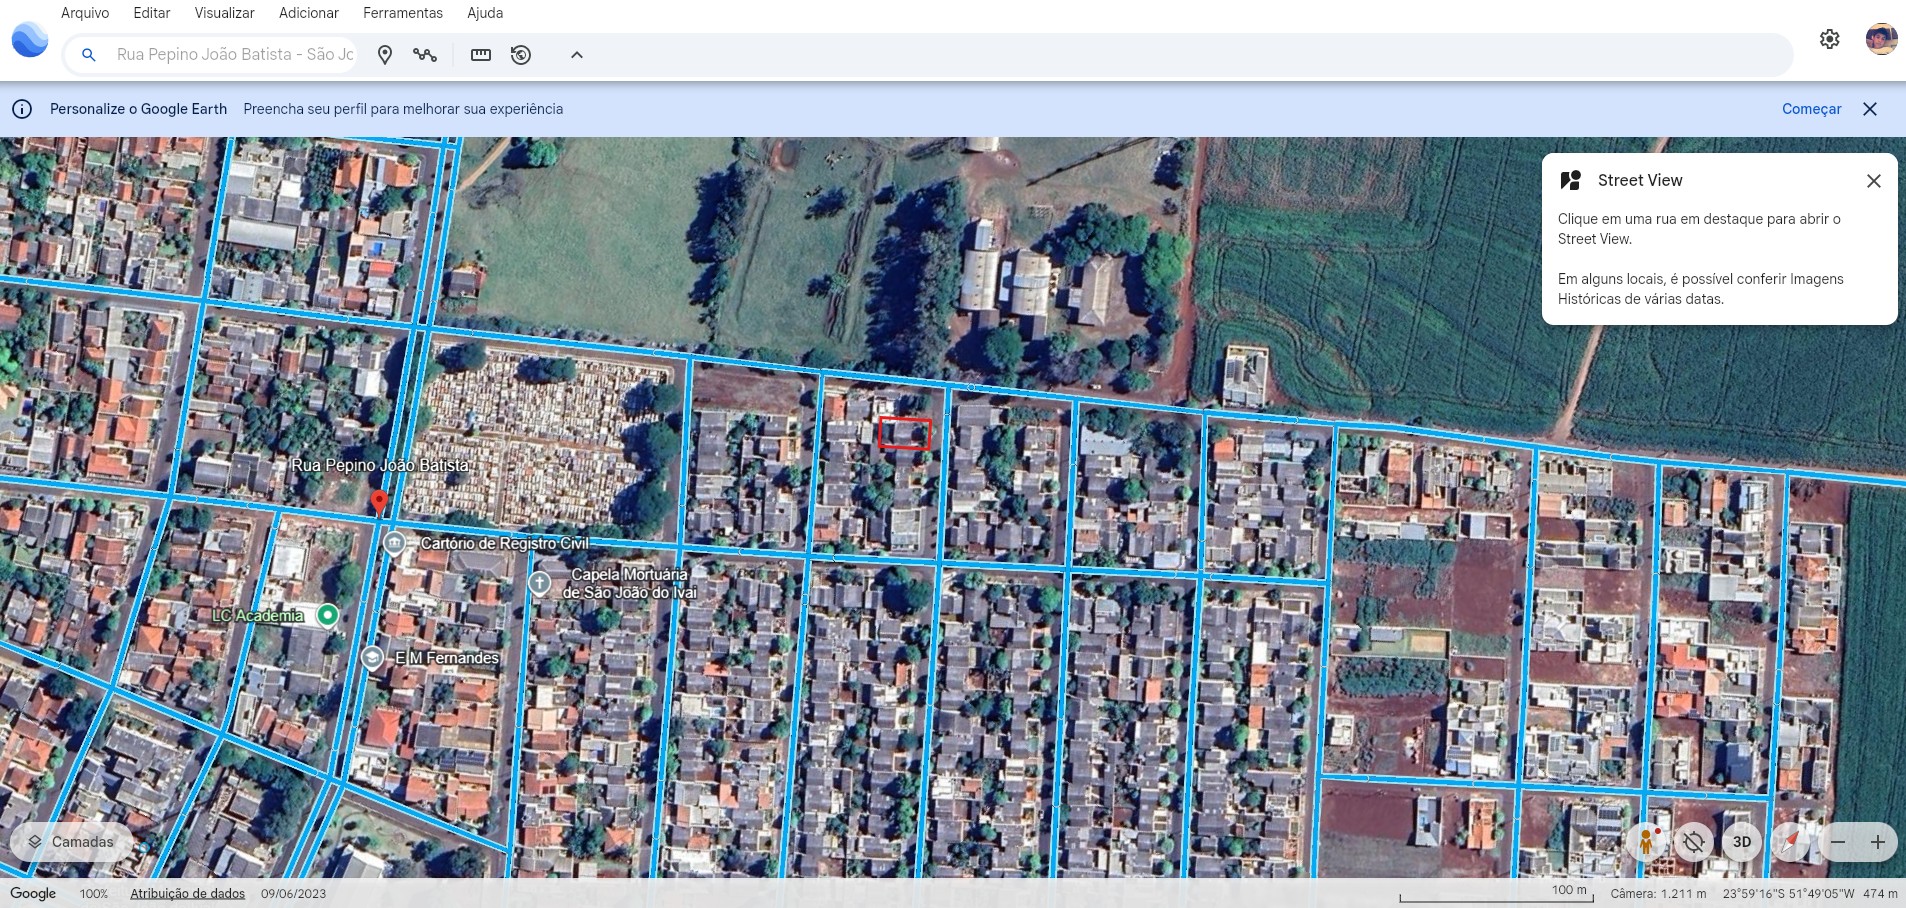
Task: Open the settings gear
Action: pyautogui.click(x=1829, y=39)
